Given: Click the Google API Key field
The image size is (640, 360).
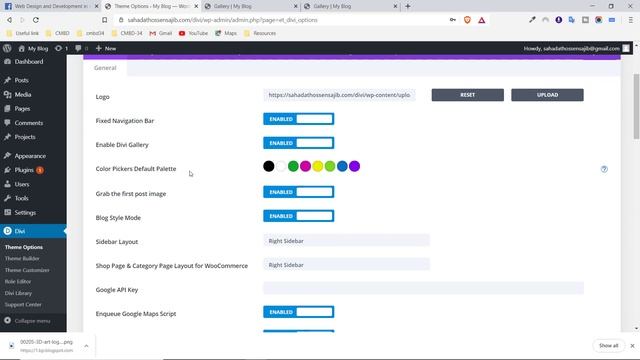Looking at the screenshot, I should [x=423, y=288].
